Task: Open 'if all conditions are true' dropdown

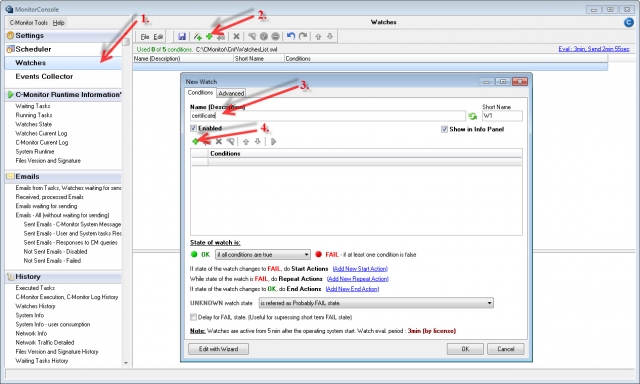Action: point(263,255)
